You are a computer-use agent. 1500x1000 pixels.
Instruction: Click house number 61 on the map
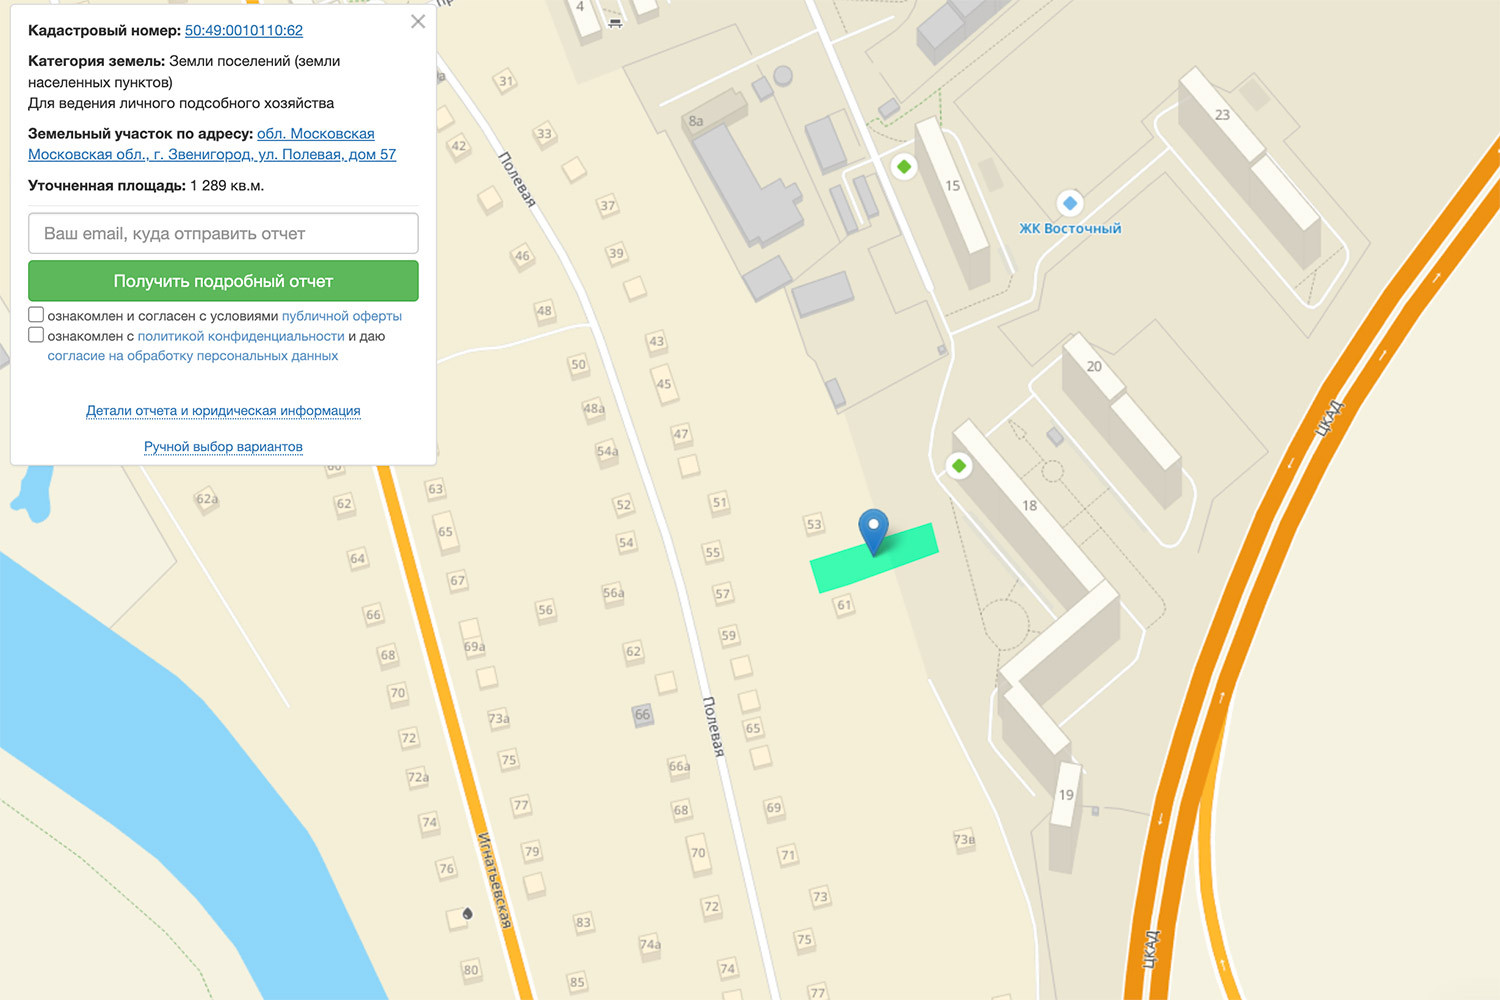(844, 604)
